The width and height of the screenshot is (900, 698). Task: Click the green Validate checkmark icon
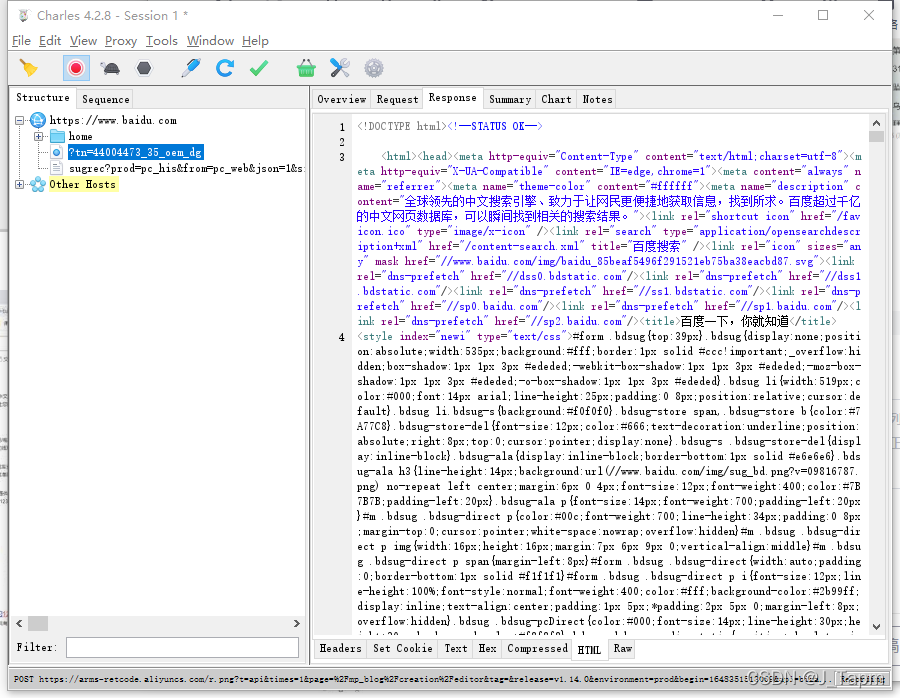click(259, 68)
